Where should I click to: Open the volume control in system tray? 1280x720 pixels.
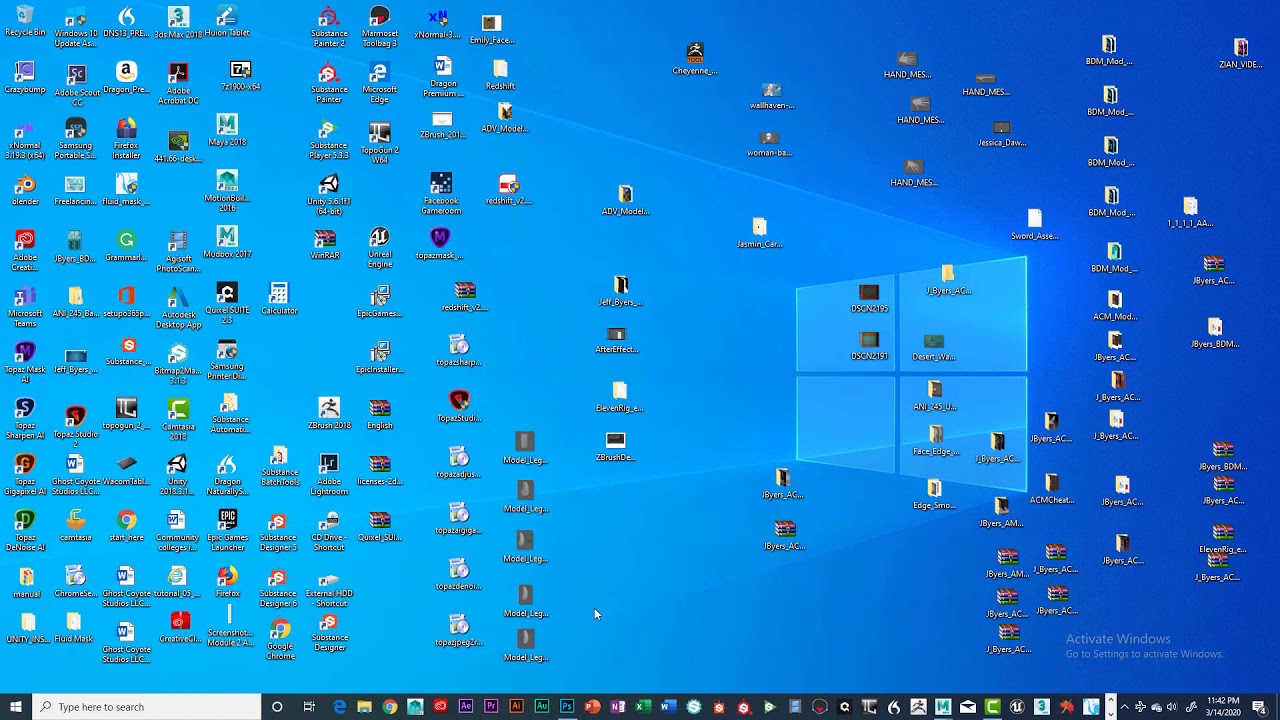(x=1172, y=707)
